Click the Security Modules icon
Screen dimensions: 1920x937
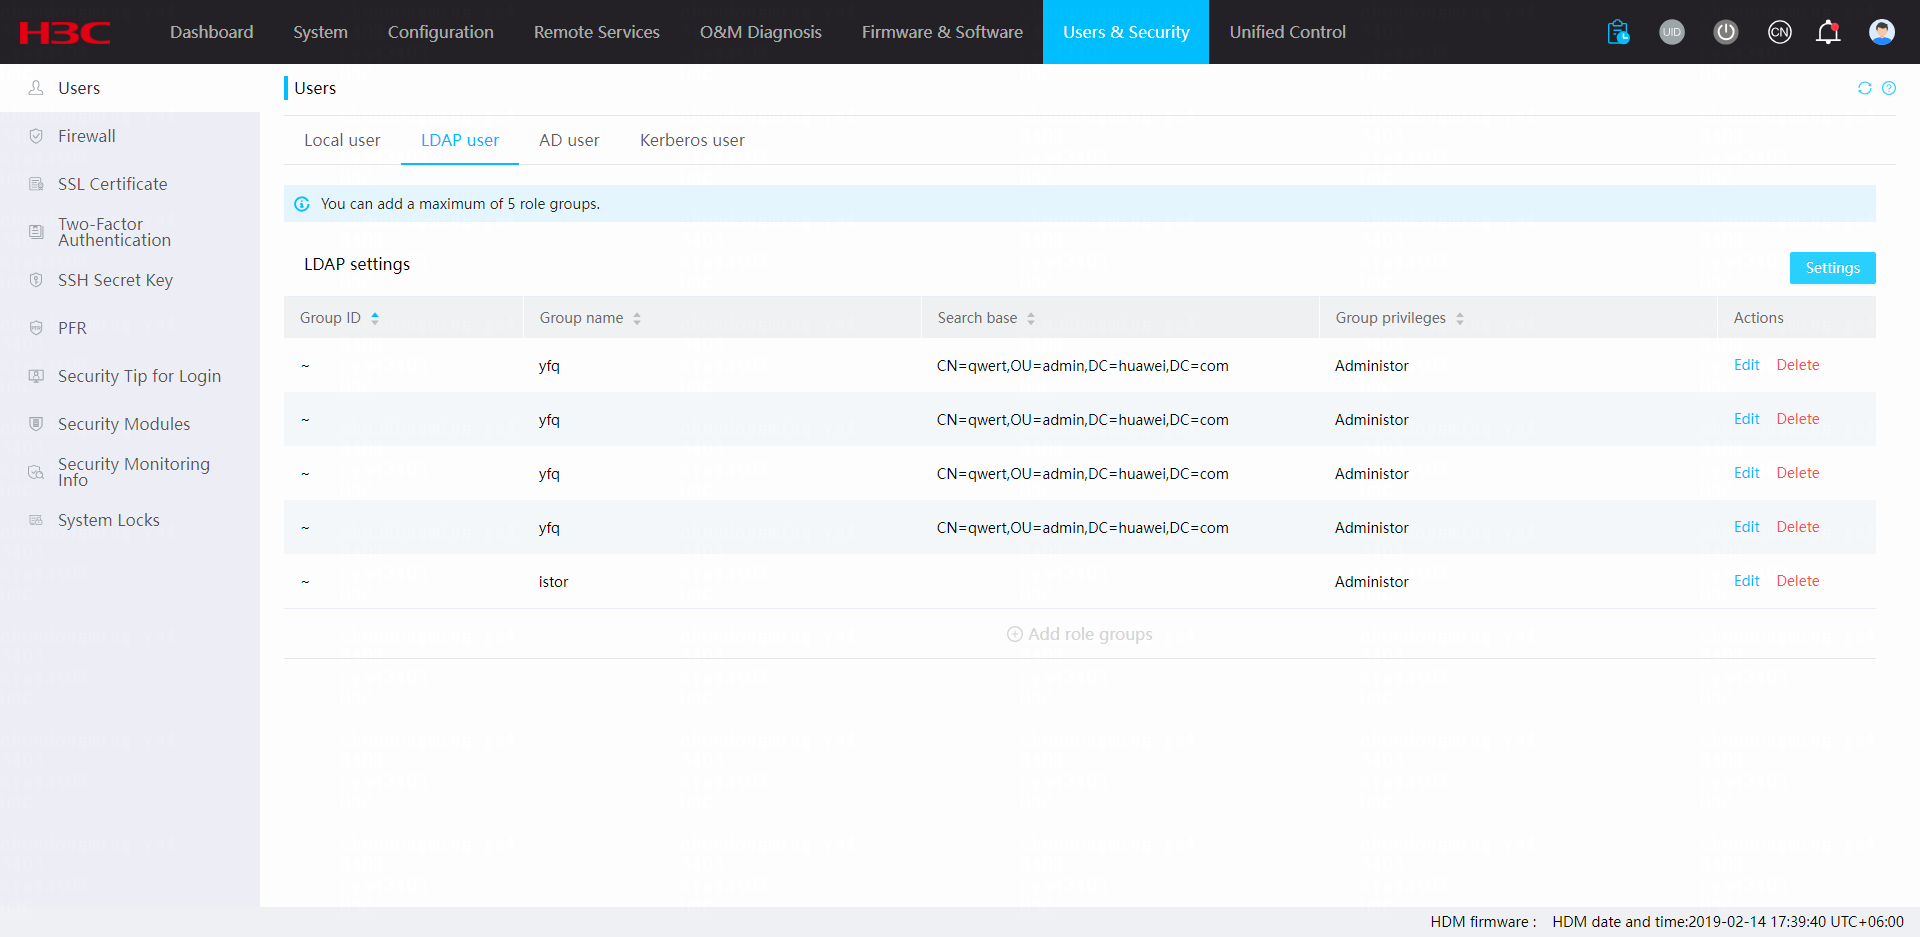click(36, 424)
